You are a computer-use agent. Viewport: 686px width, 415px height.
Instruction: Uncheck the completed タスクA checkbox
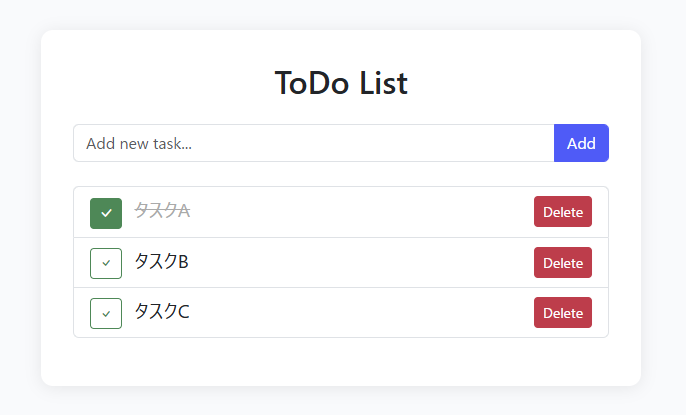point(106,212)
